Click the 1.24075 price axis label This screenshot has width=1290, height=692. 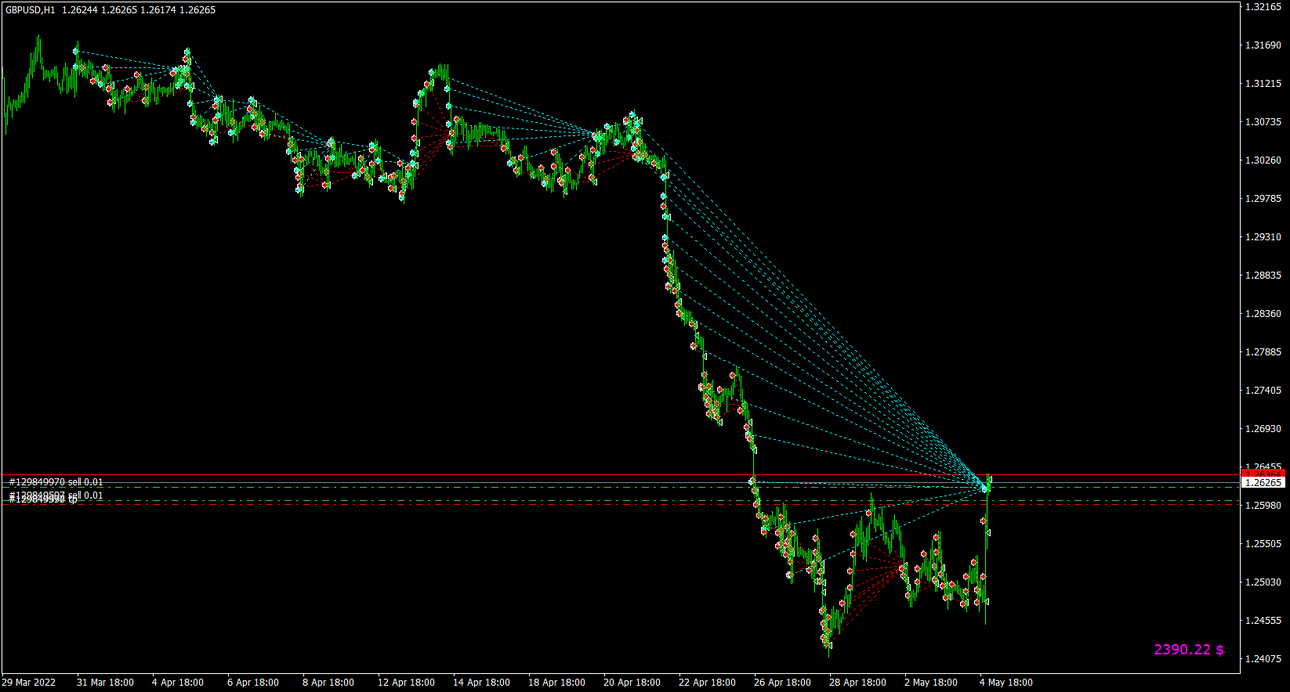click(x=1263, y=658)
